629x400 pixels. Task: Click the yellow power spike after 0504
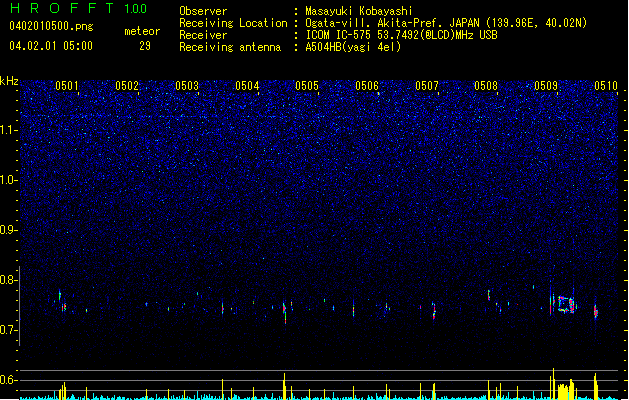pos(284,386)
